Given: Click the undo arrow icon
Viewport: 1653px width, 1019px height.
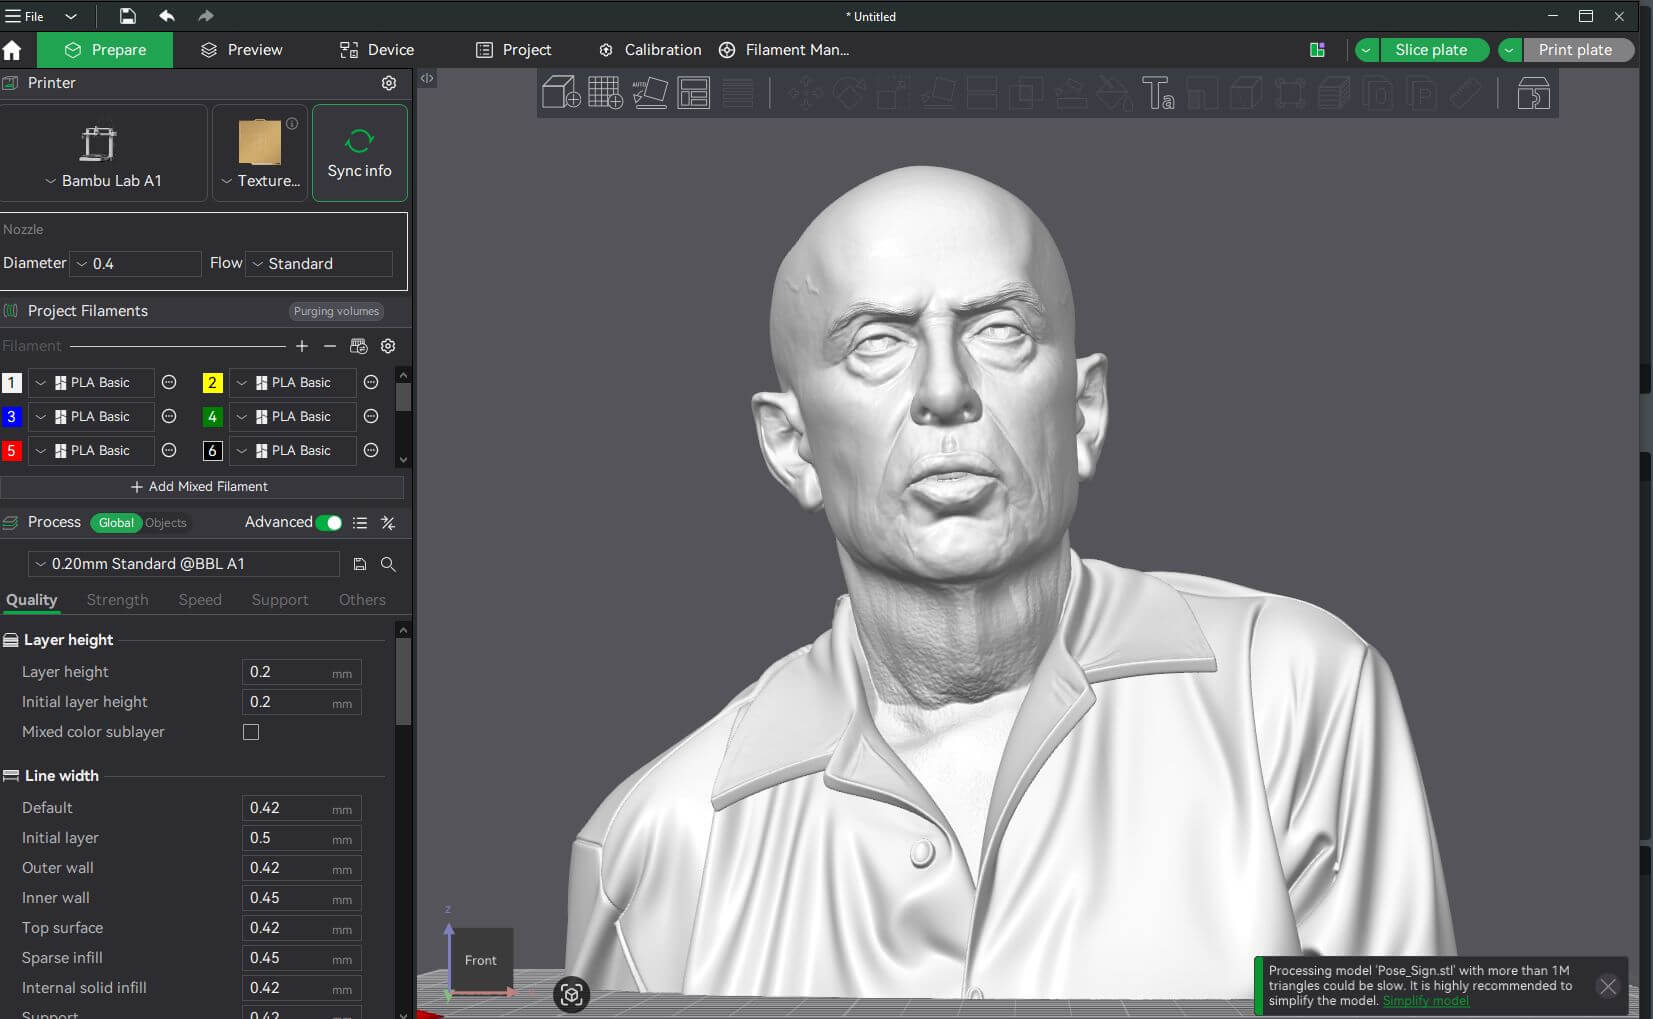Looking at the screenshot, I should (x=167, y=16).
